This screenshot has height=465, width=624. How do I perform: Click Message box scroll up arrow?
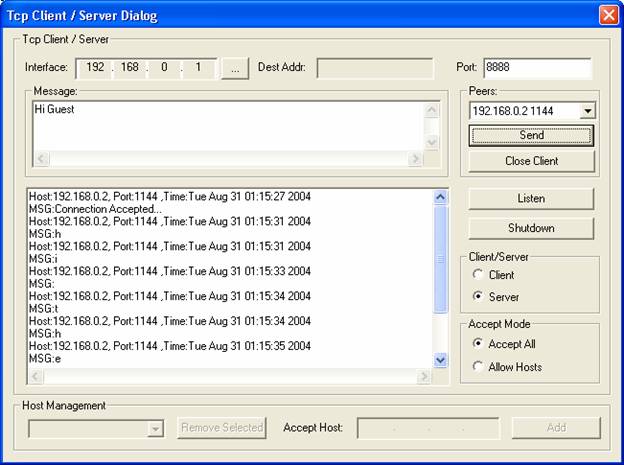[x=432, y=110]
